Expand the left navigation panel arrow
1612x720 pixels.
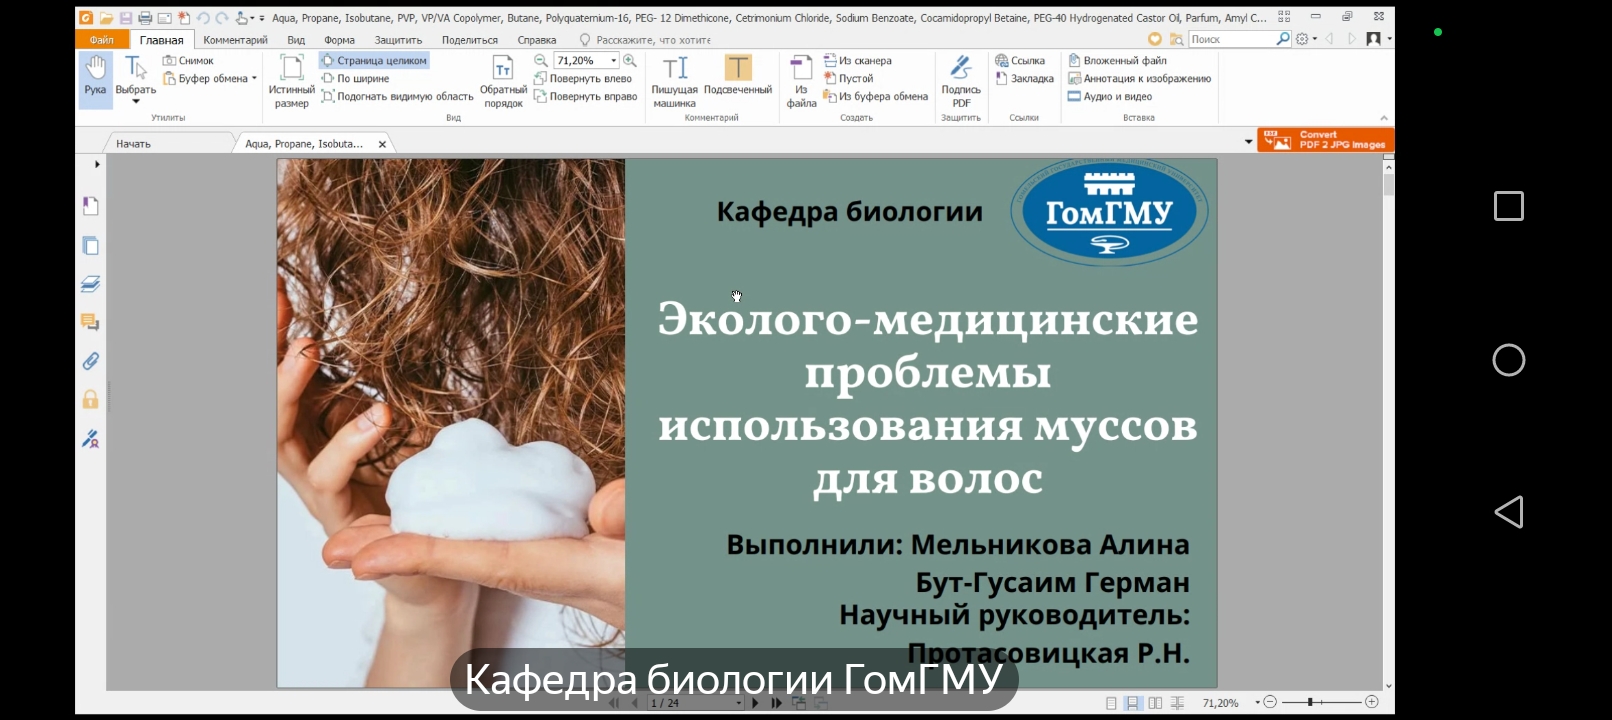click(97, 164)
